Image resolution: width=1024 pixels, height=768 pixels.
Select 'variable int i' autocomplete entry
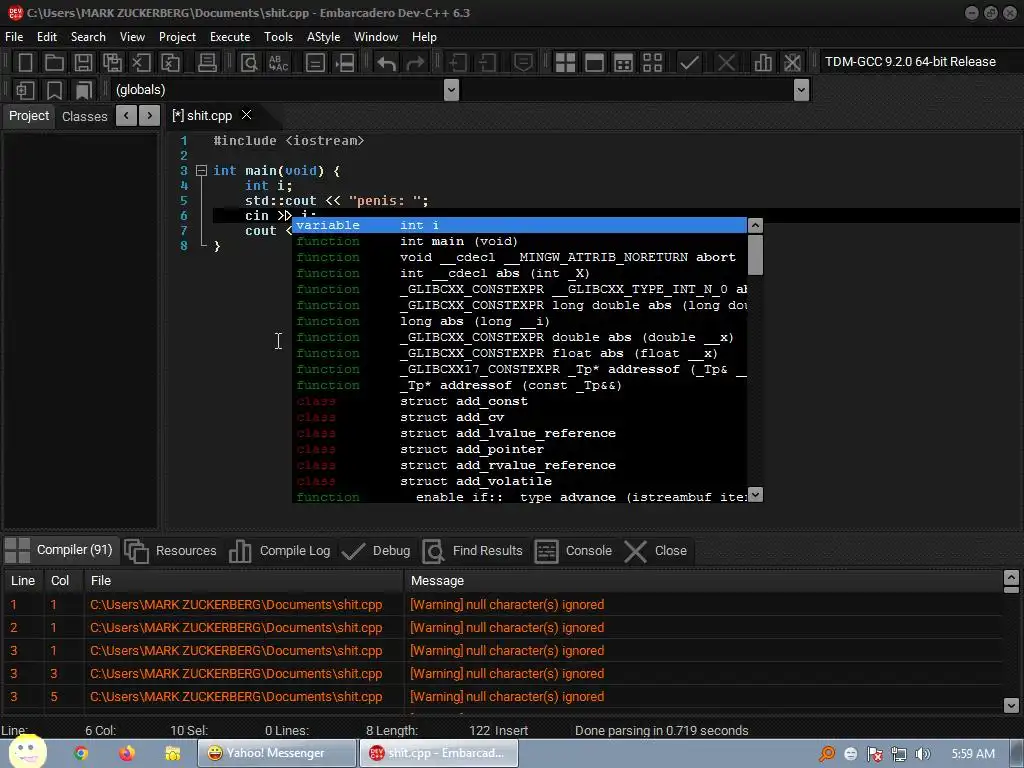click(x=519, y=225)
